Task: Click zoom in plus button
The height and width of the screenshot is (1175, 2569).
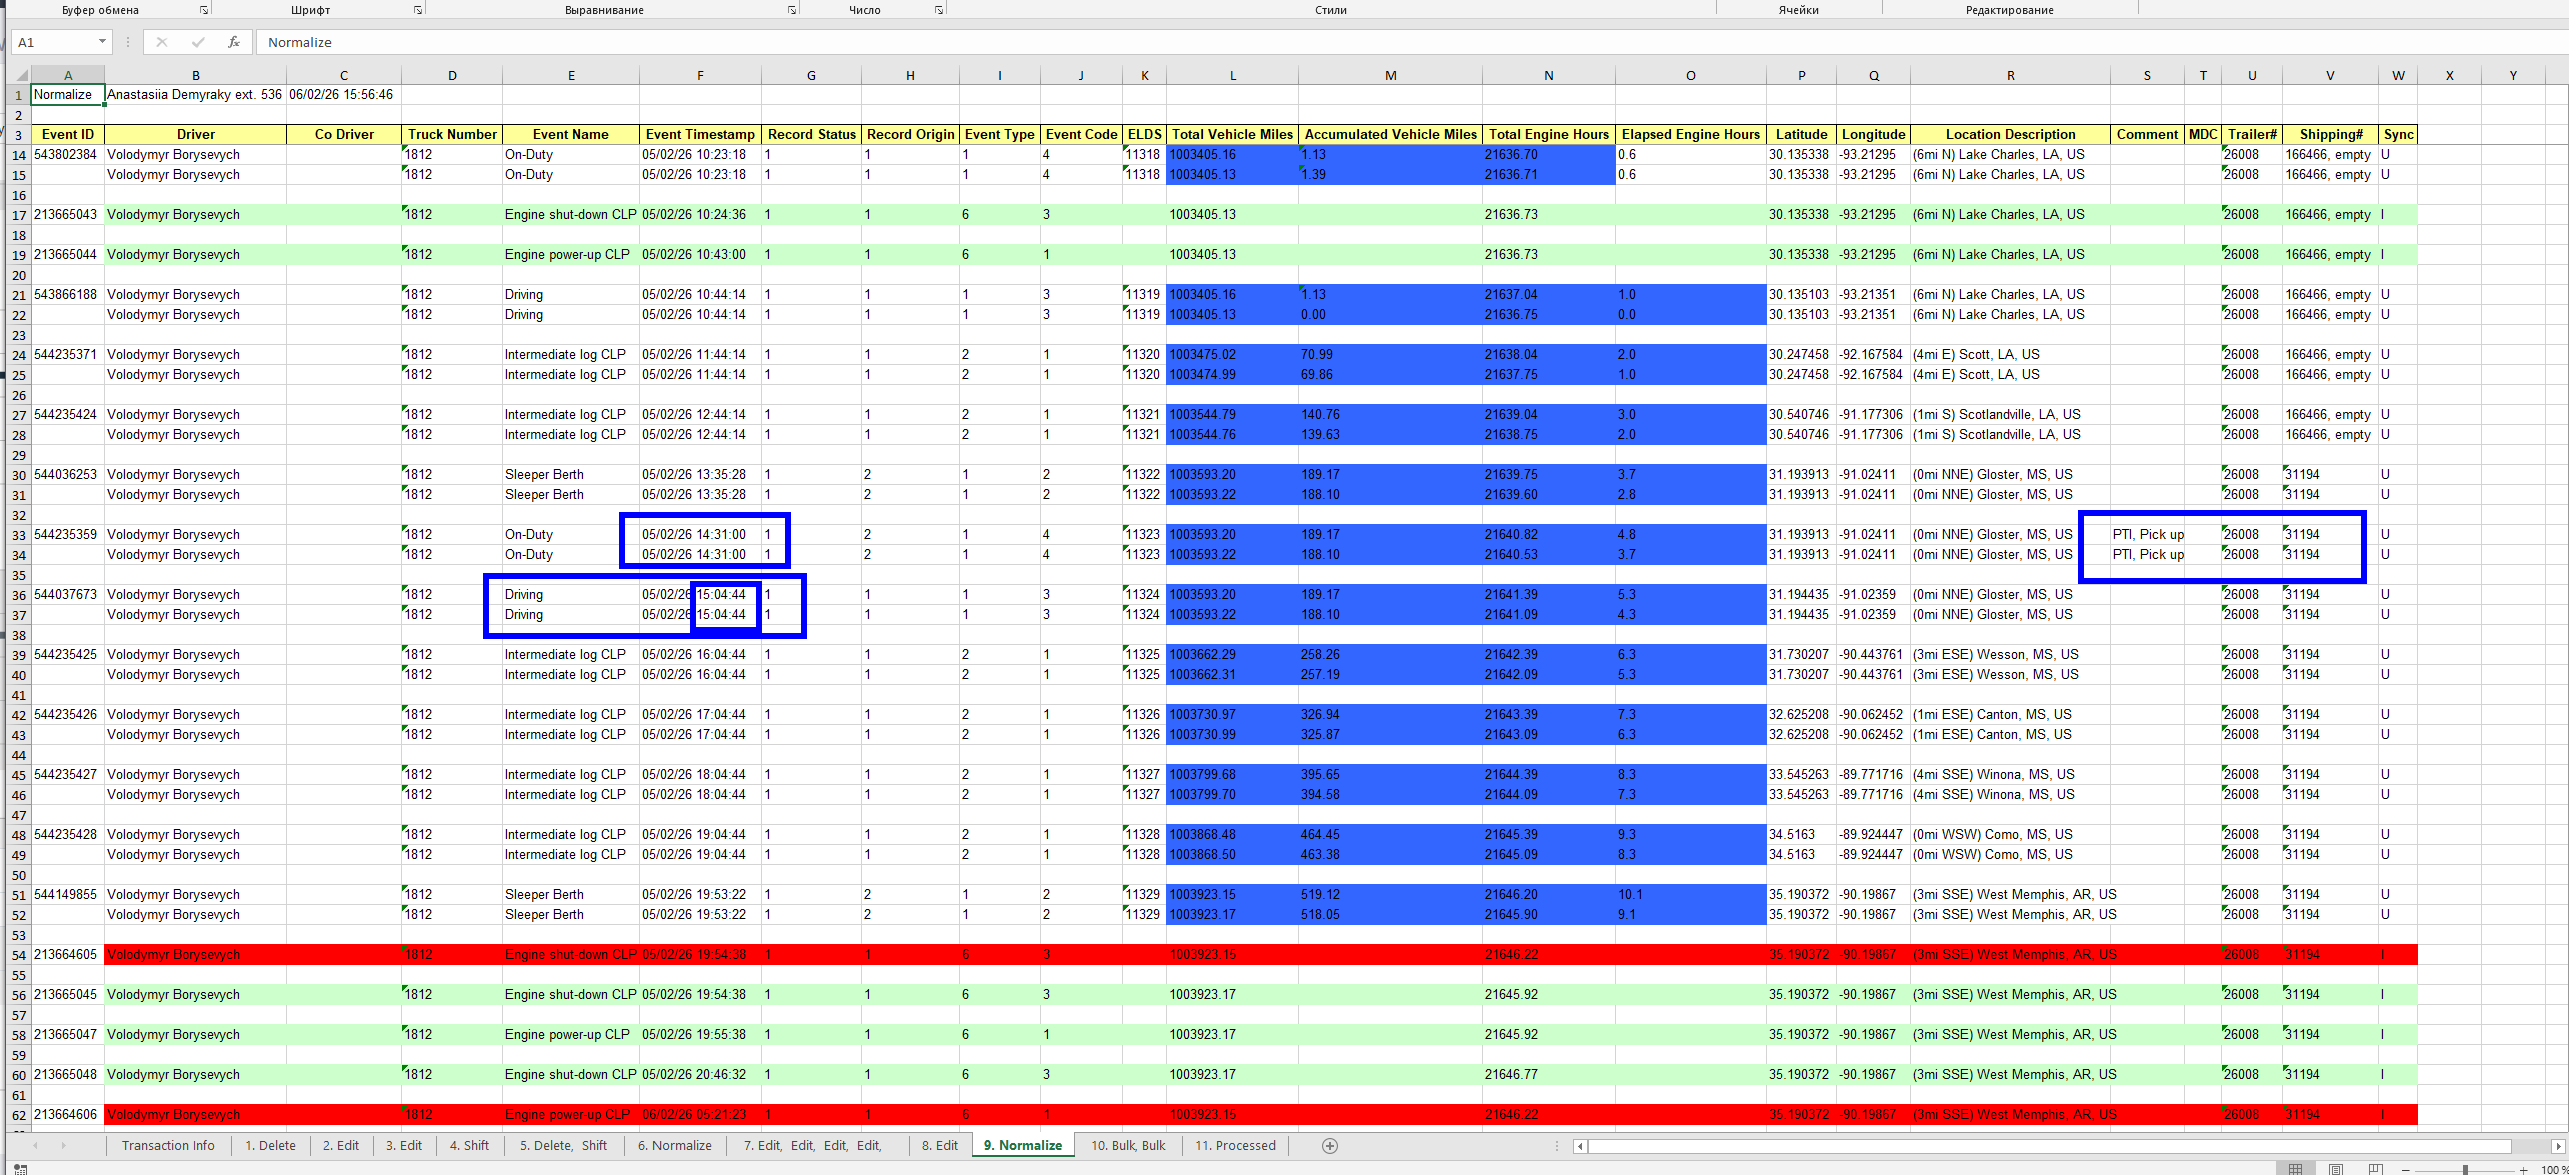Action: click(2523, 1169)
